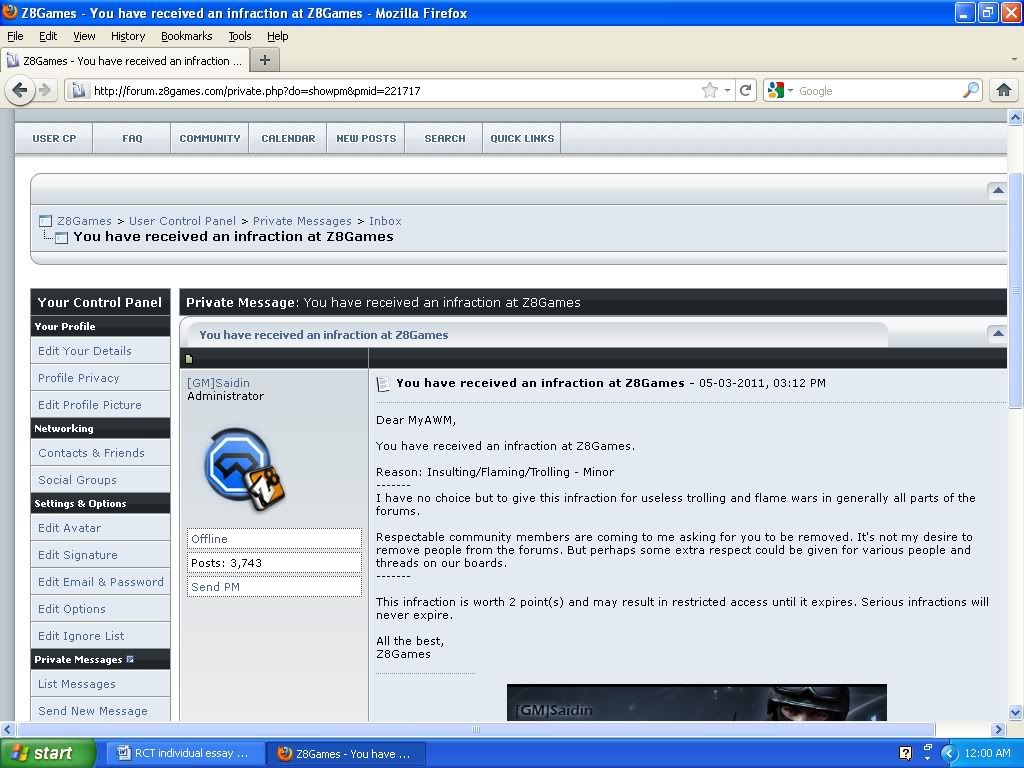Reload the page with the refresh icon
Screen dimensions: 1024x768
(745, 90)
